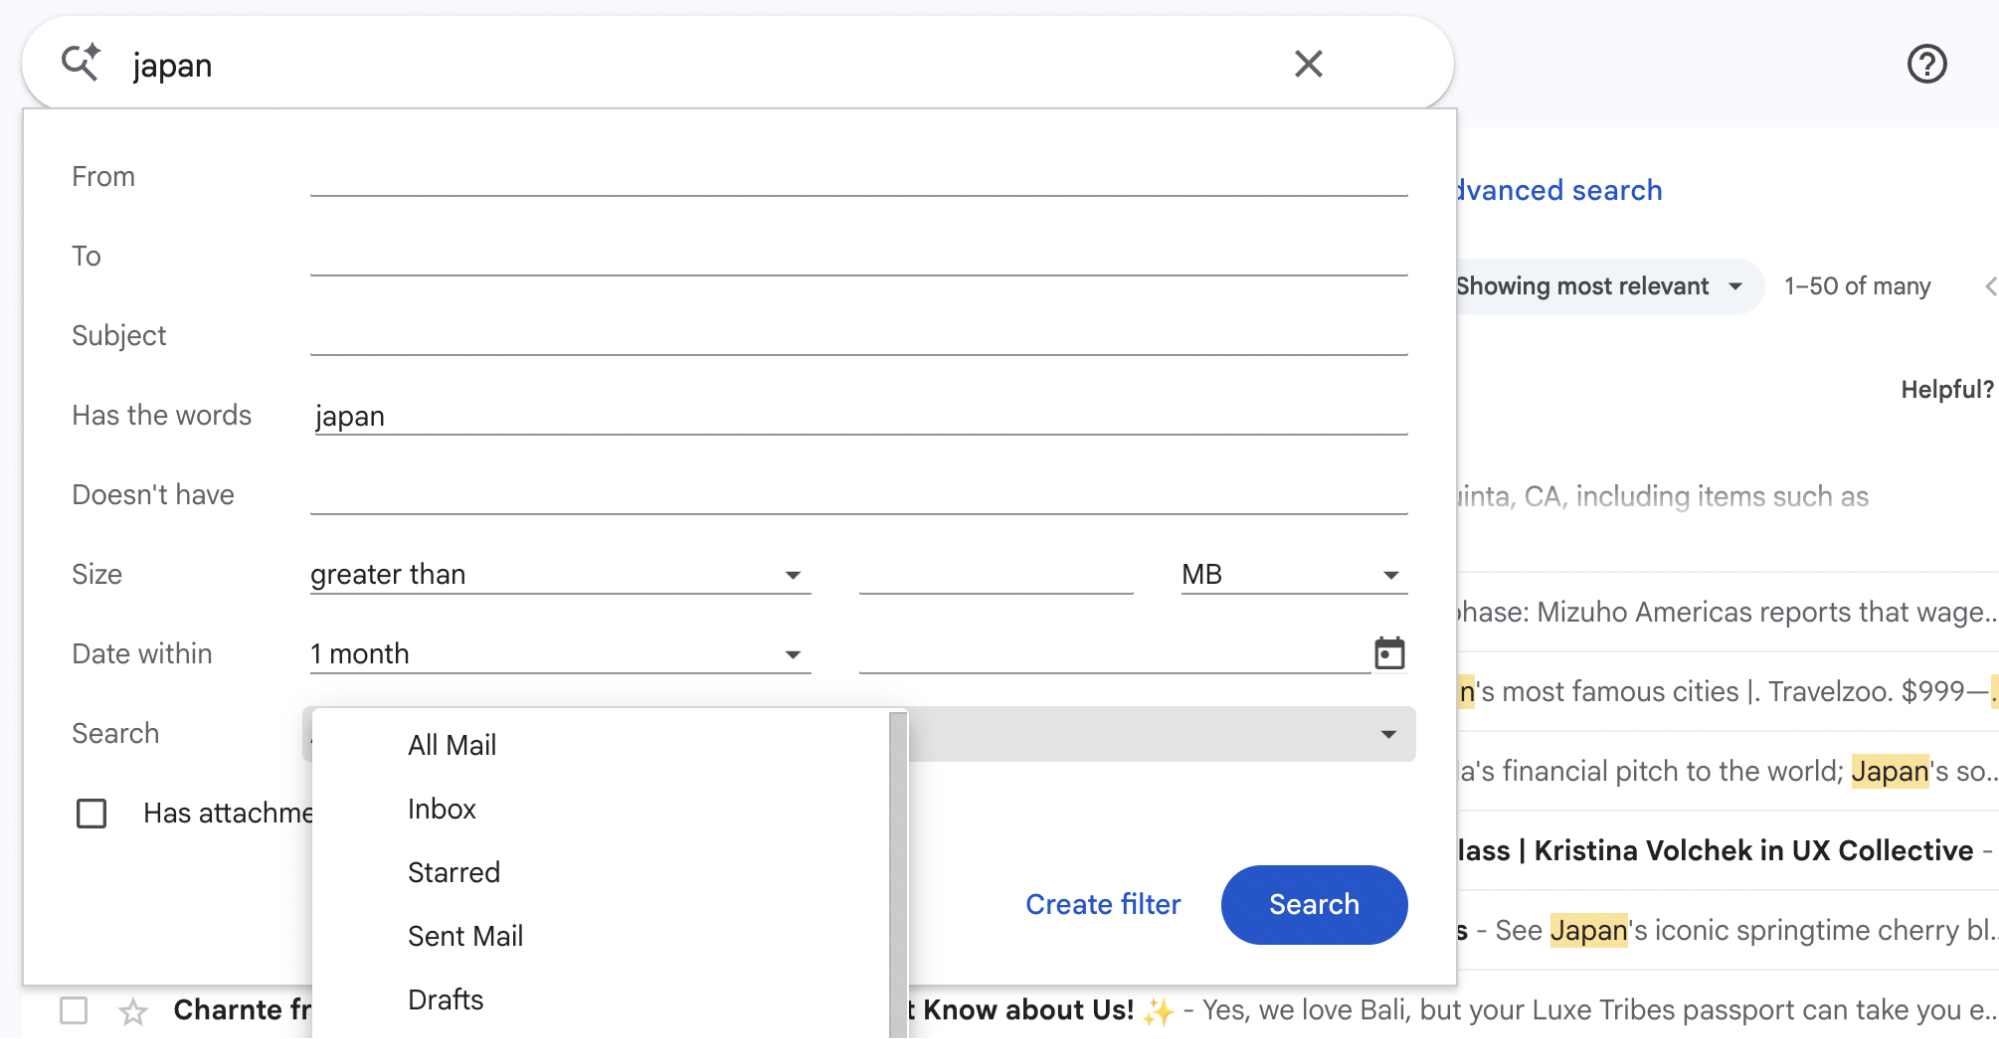Click Has the words field containing japan
1999x1039 pixels.
click(x=859, y=415)
